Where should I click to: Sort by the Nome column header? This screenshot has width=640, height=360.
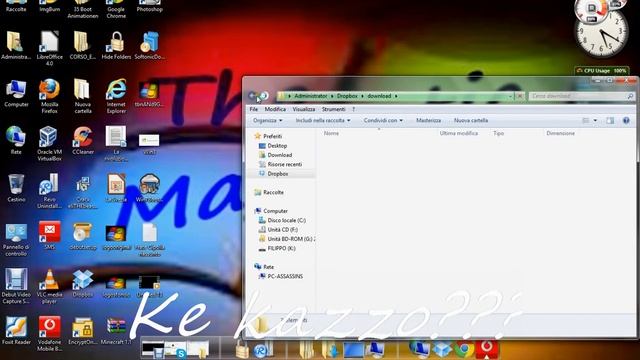[x=331, y=133]
